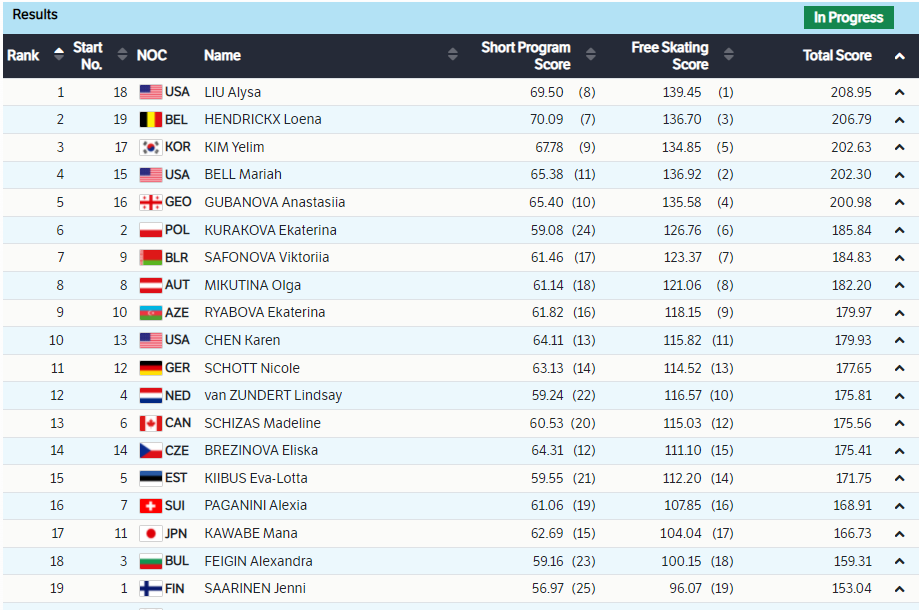The image size is (919, 610).
Task: Click the NOC column header
Action: pos(152,56)
